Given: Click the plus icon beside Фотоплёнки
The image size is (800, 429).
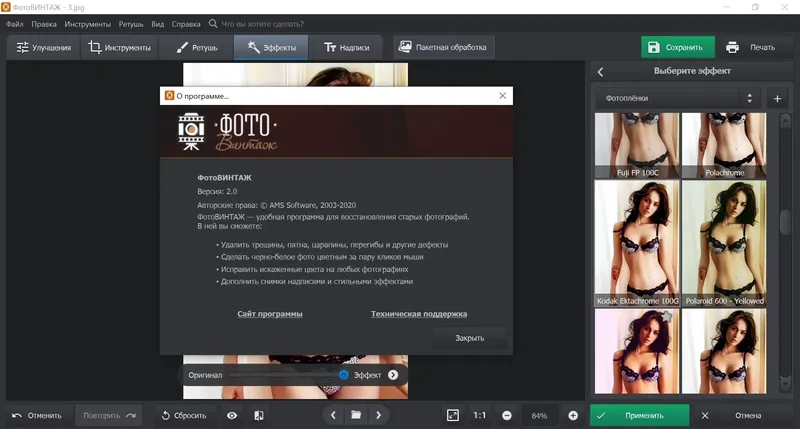Looking at the screenshot, I should tap(777, 98).
